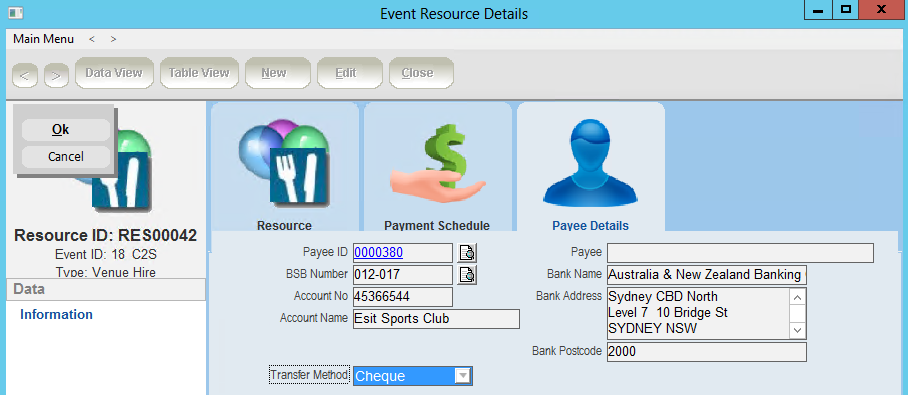Screen dimensions: 908x395
Task: Click the Account Name field
Action: point(436,319)
